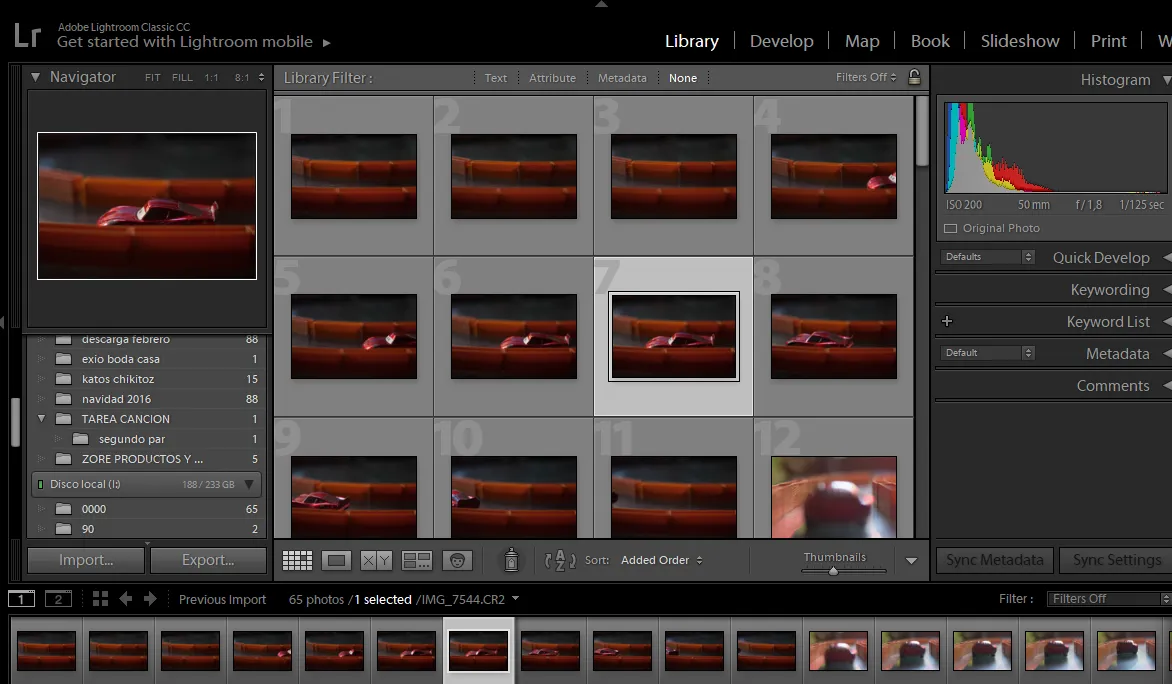Select the Painter spray can tool
1172x684 pixels.
tap(511, 559)
